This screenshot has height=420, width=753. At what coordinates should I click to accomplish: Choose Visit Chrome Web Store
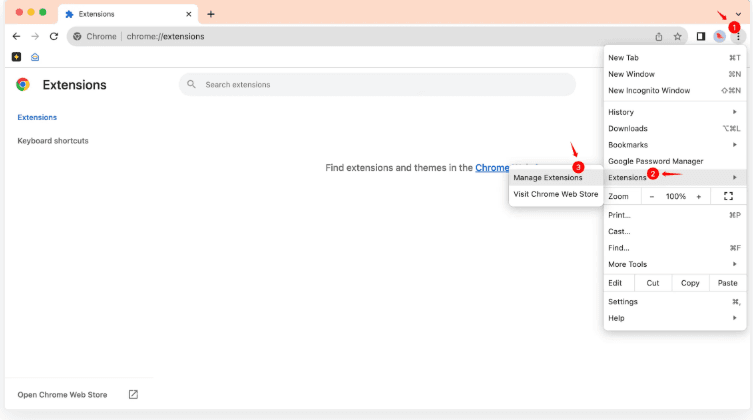(556, 194)
